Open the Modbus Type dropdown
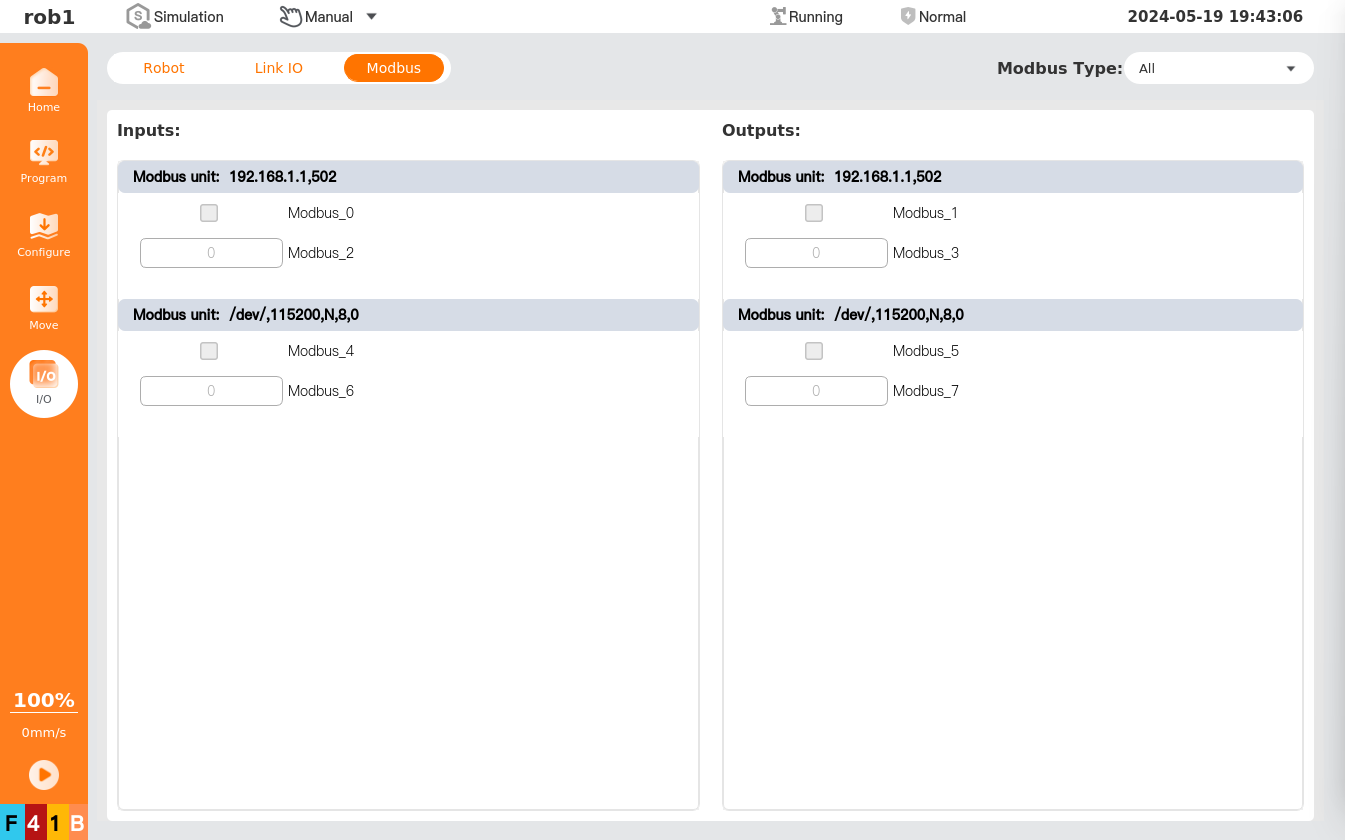Image resolution: width=1345 pixels, height=840 pixels. coord(1218,68)
